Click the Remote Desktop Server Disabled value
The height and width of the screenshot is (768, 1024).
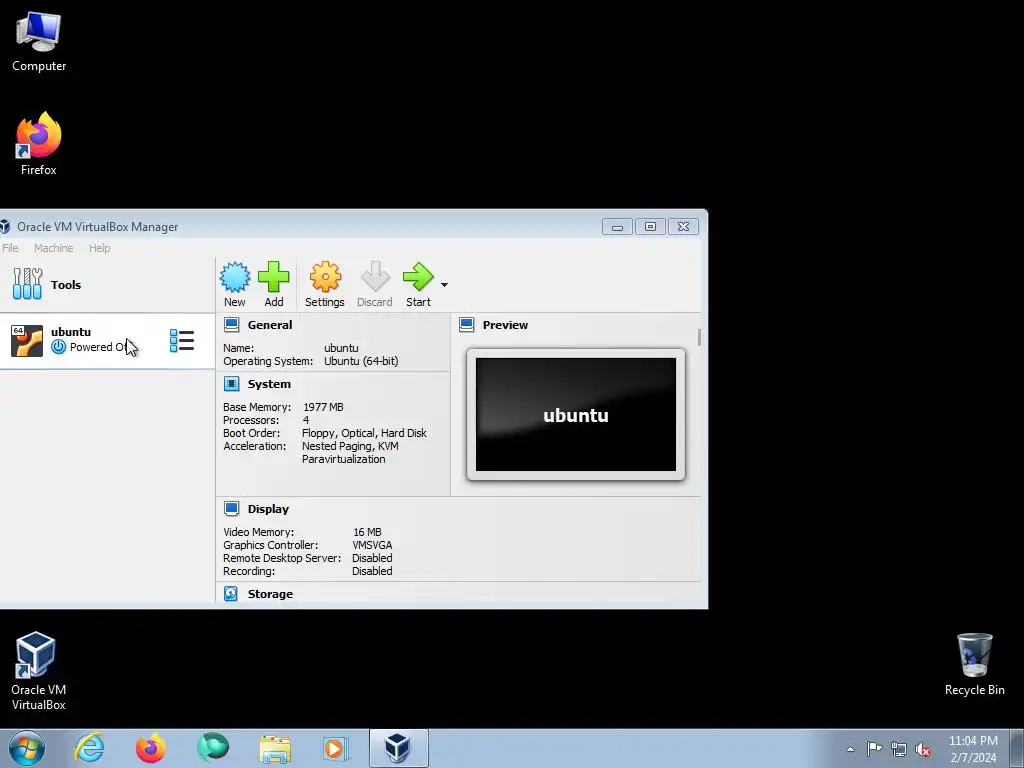pyautogui.click(x=372, y=558)
